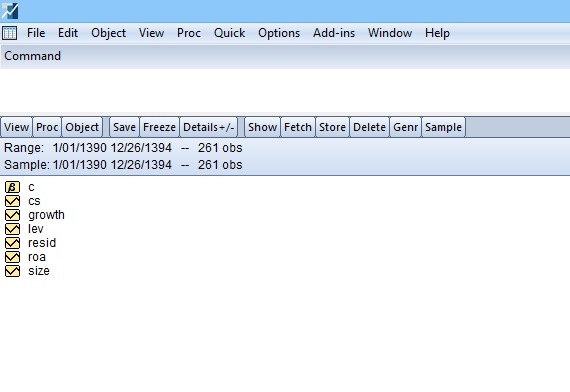Screen dimensions: 570x392
Task: Select the growth series icon
Action: click(x=12, y=215)
